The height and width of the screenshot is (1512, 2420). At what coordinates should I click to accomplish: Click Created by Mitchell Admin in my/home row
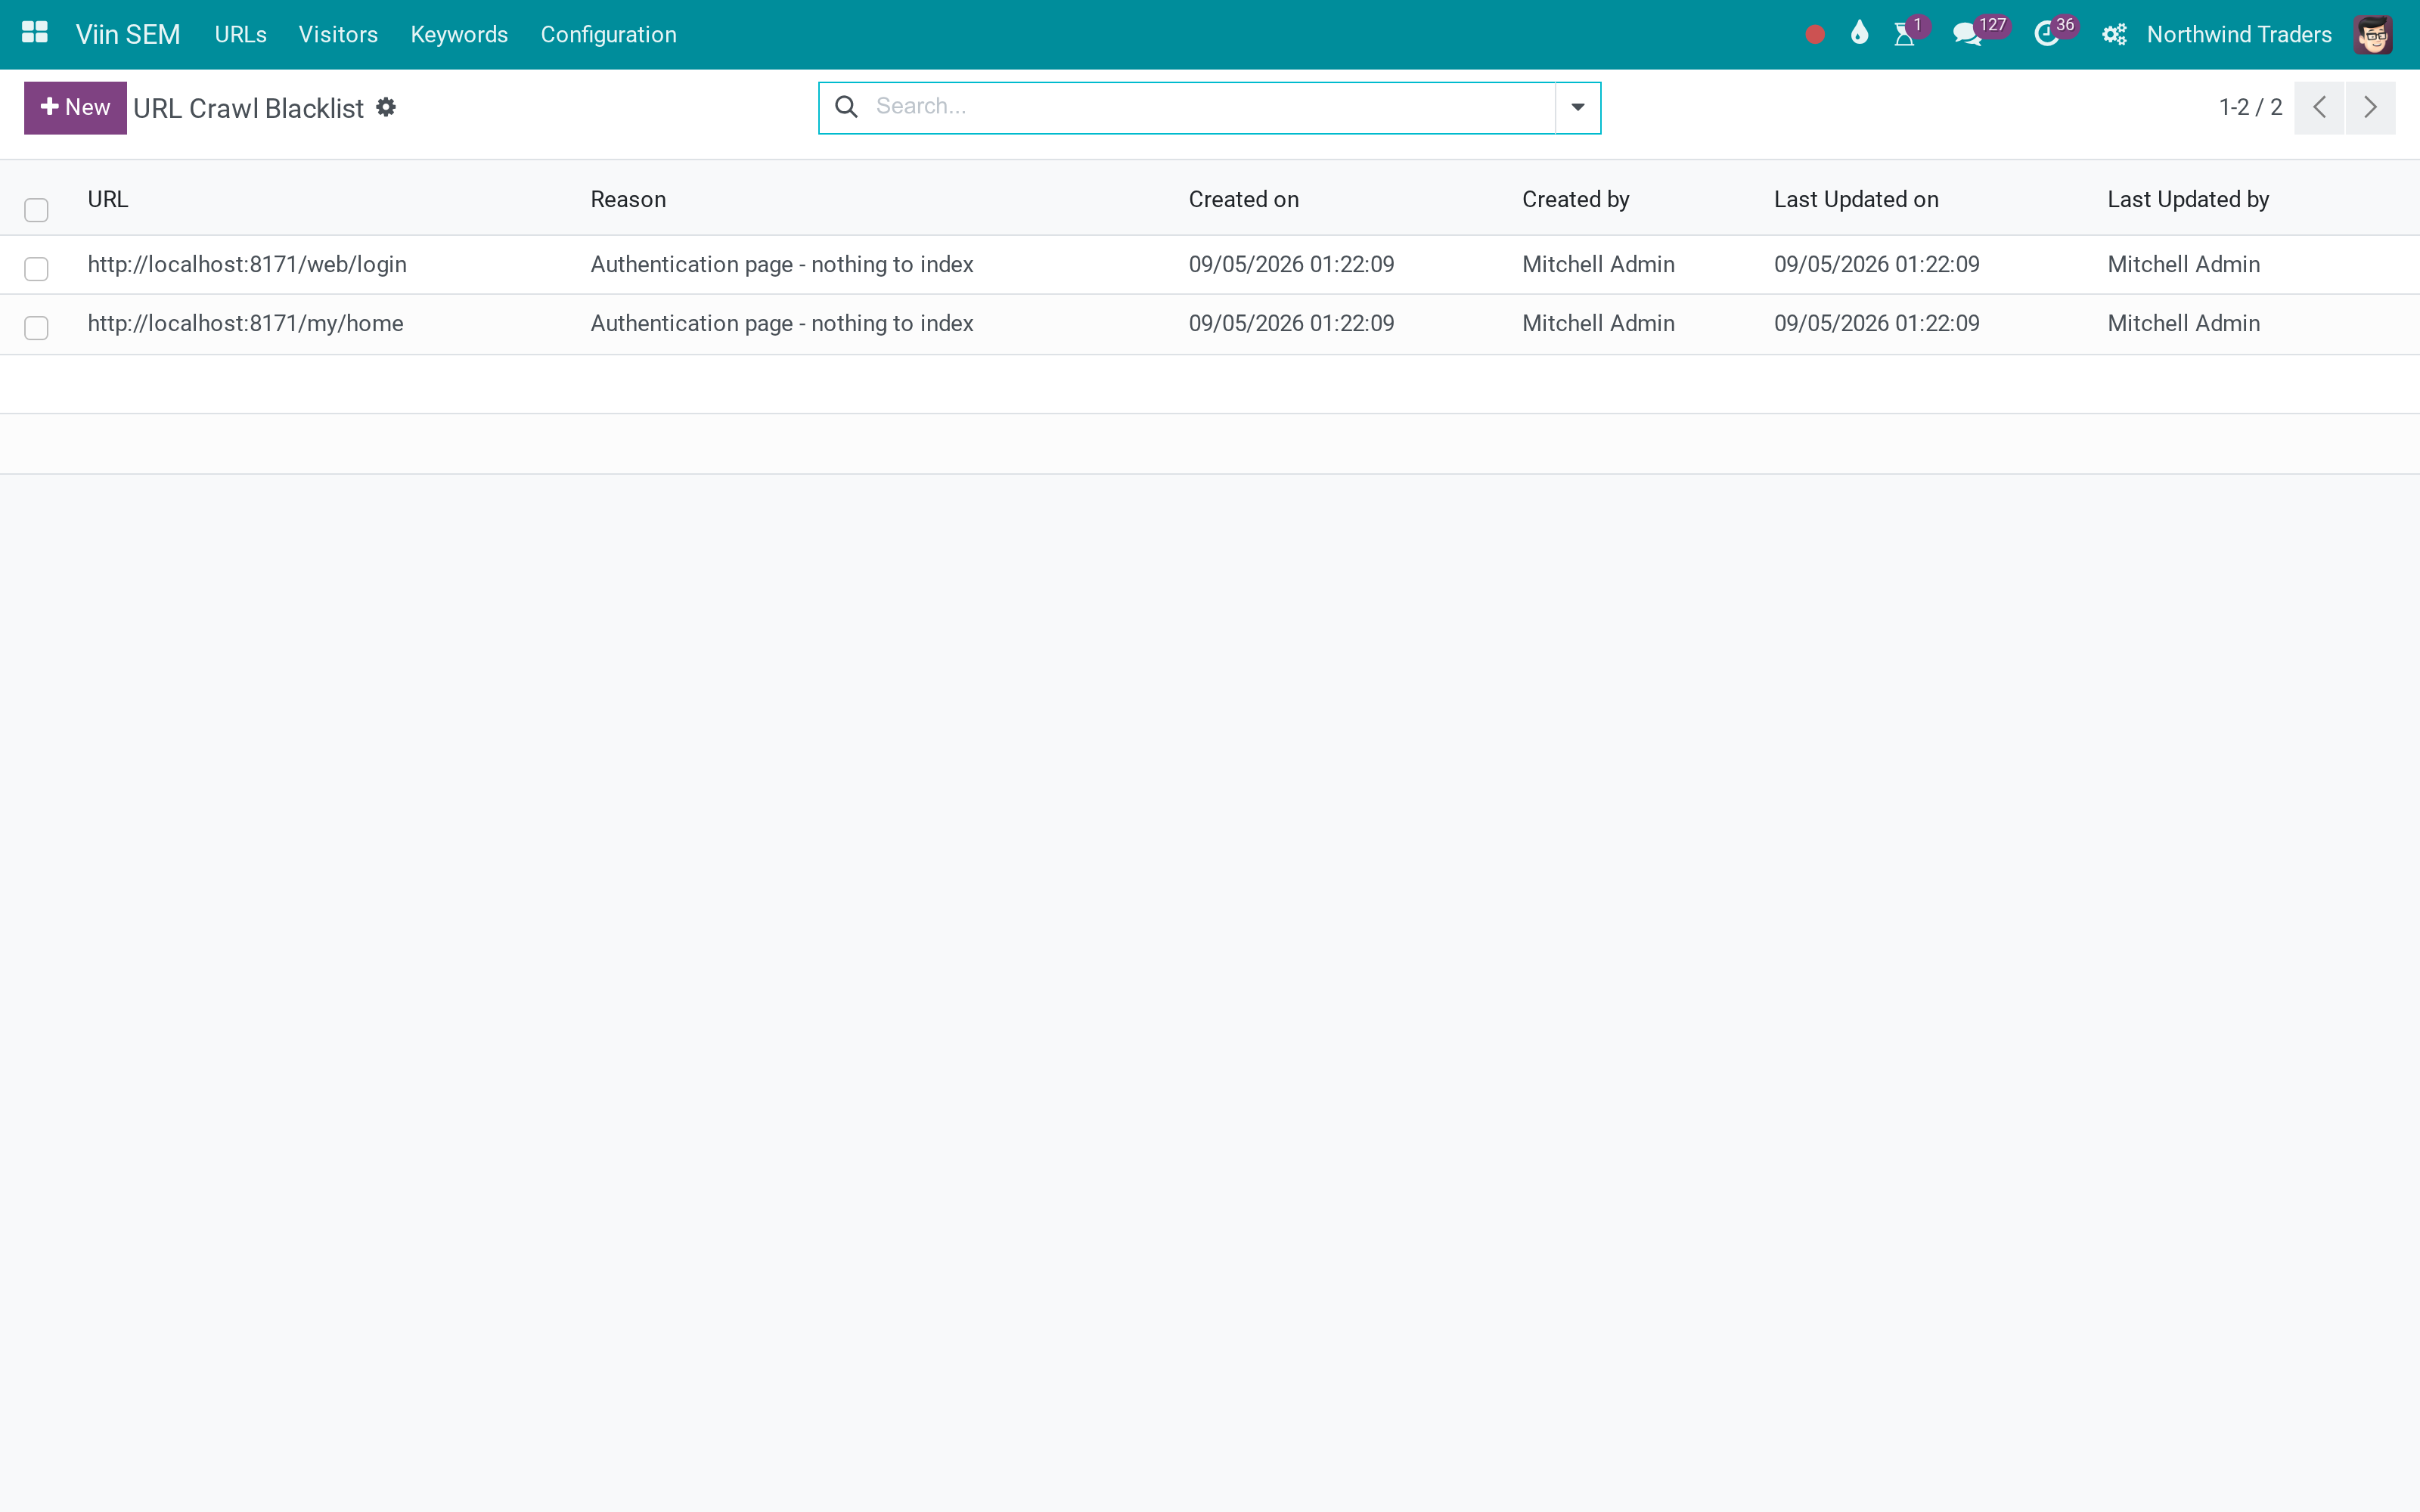tap(1598, 323)
